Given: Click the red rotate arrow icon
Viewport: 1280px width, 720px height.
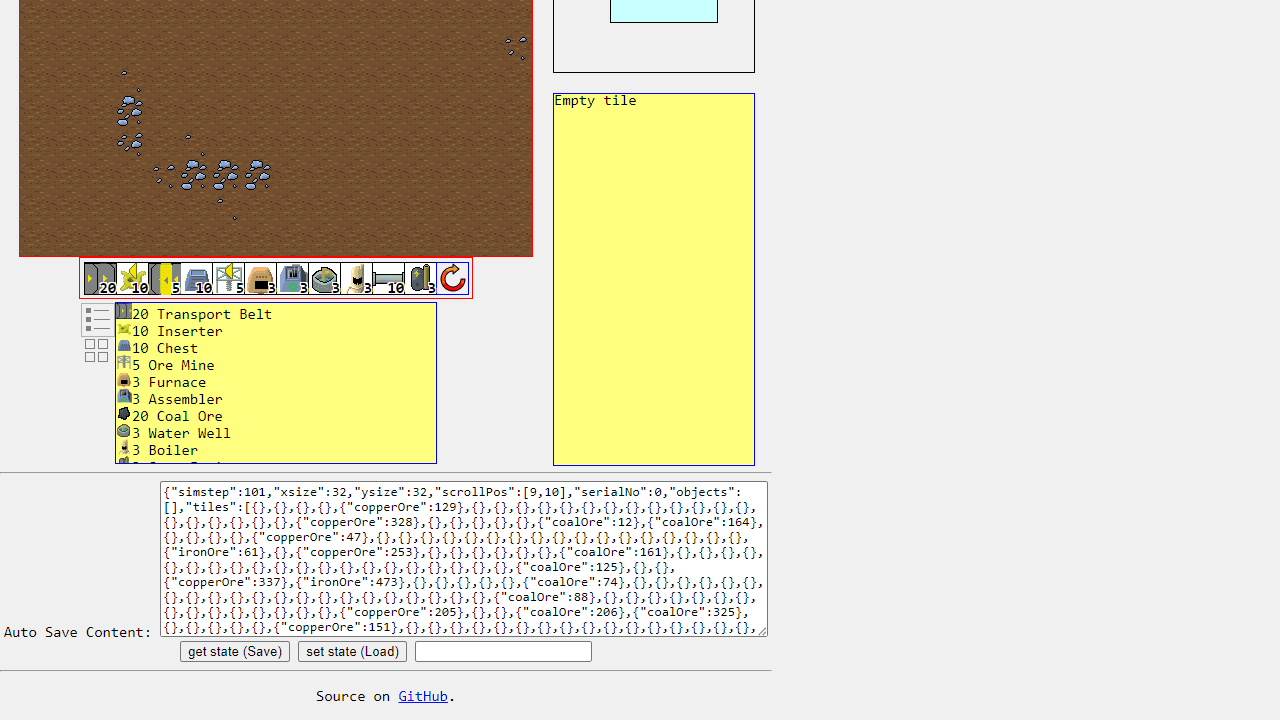Looking at the screenshot, I should click(453, 278).
